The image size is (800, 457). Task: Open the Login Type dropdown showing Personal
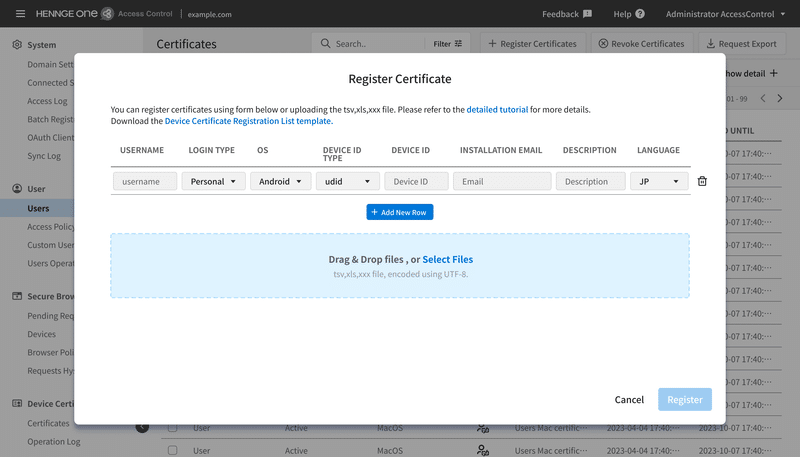(x=213, y=181)
